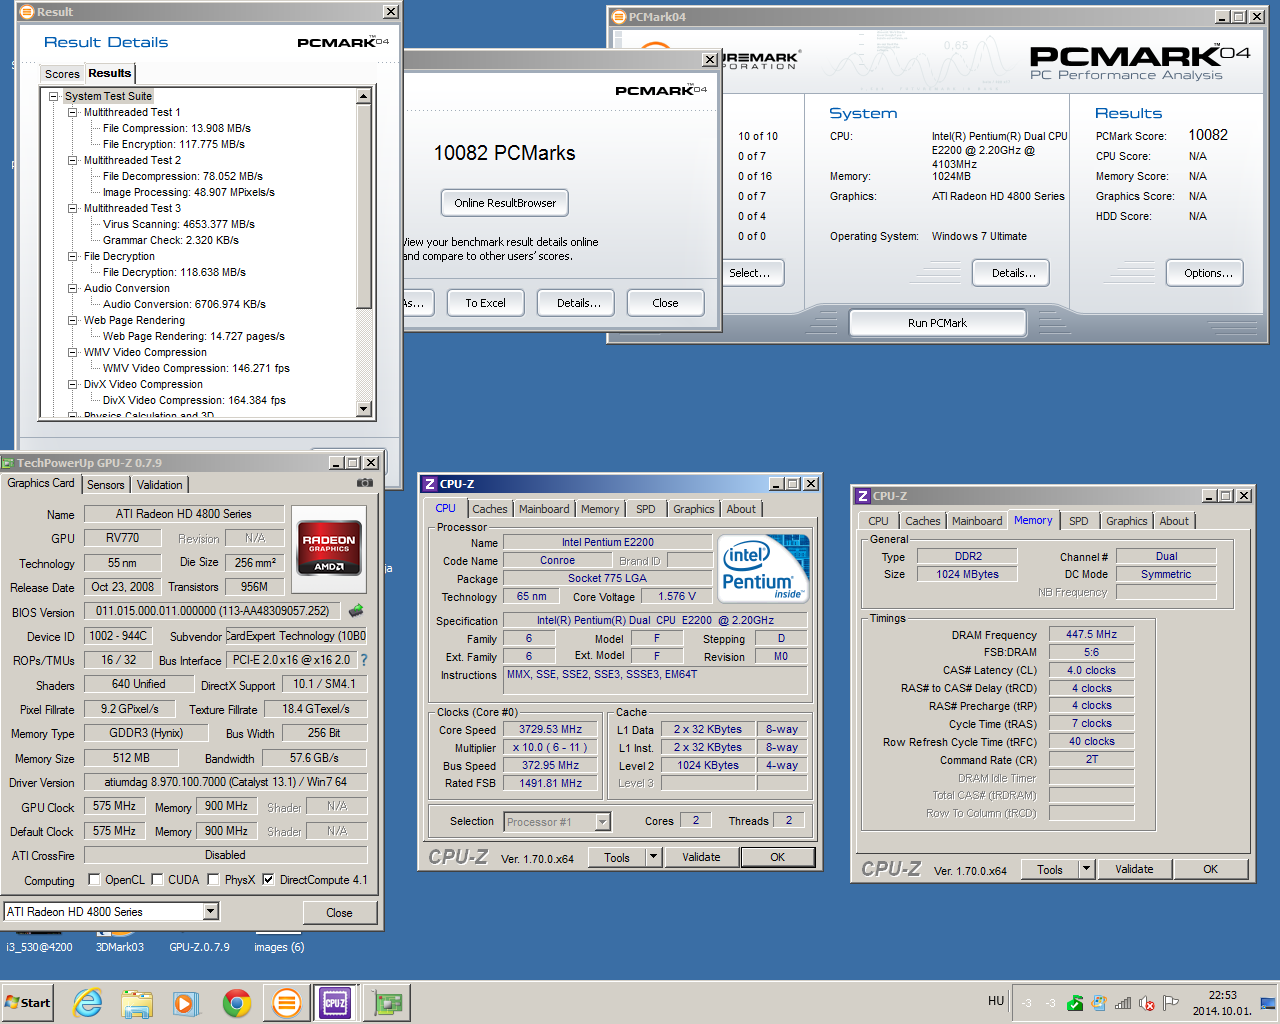
Task: Open Google Chrome from the taskbar
Action: 236,1003
